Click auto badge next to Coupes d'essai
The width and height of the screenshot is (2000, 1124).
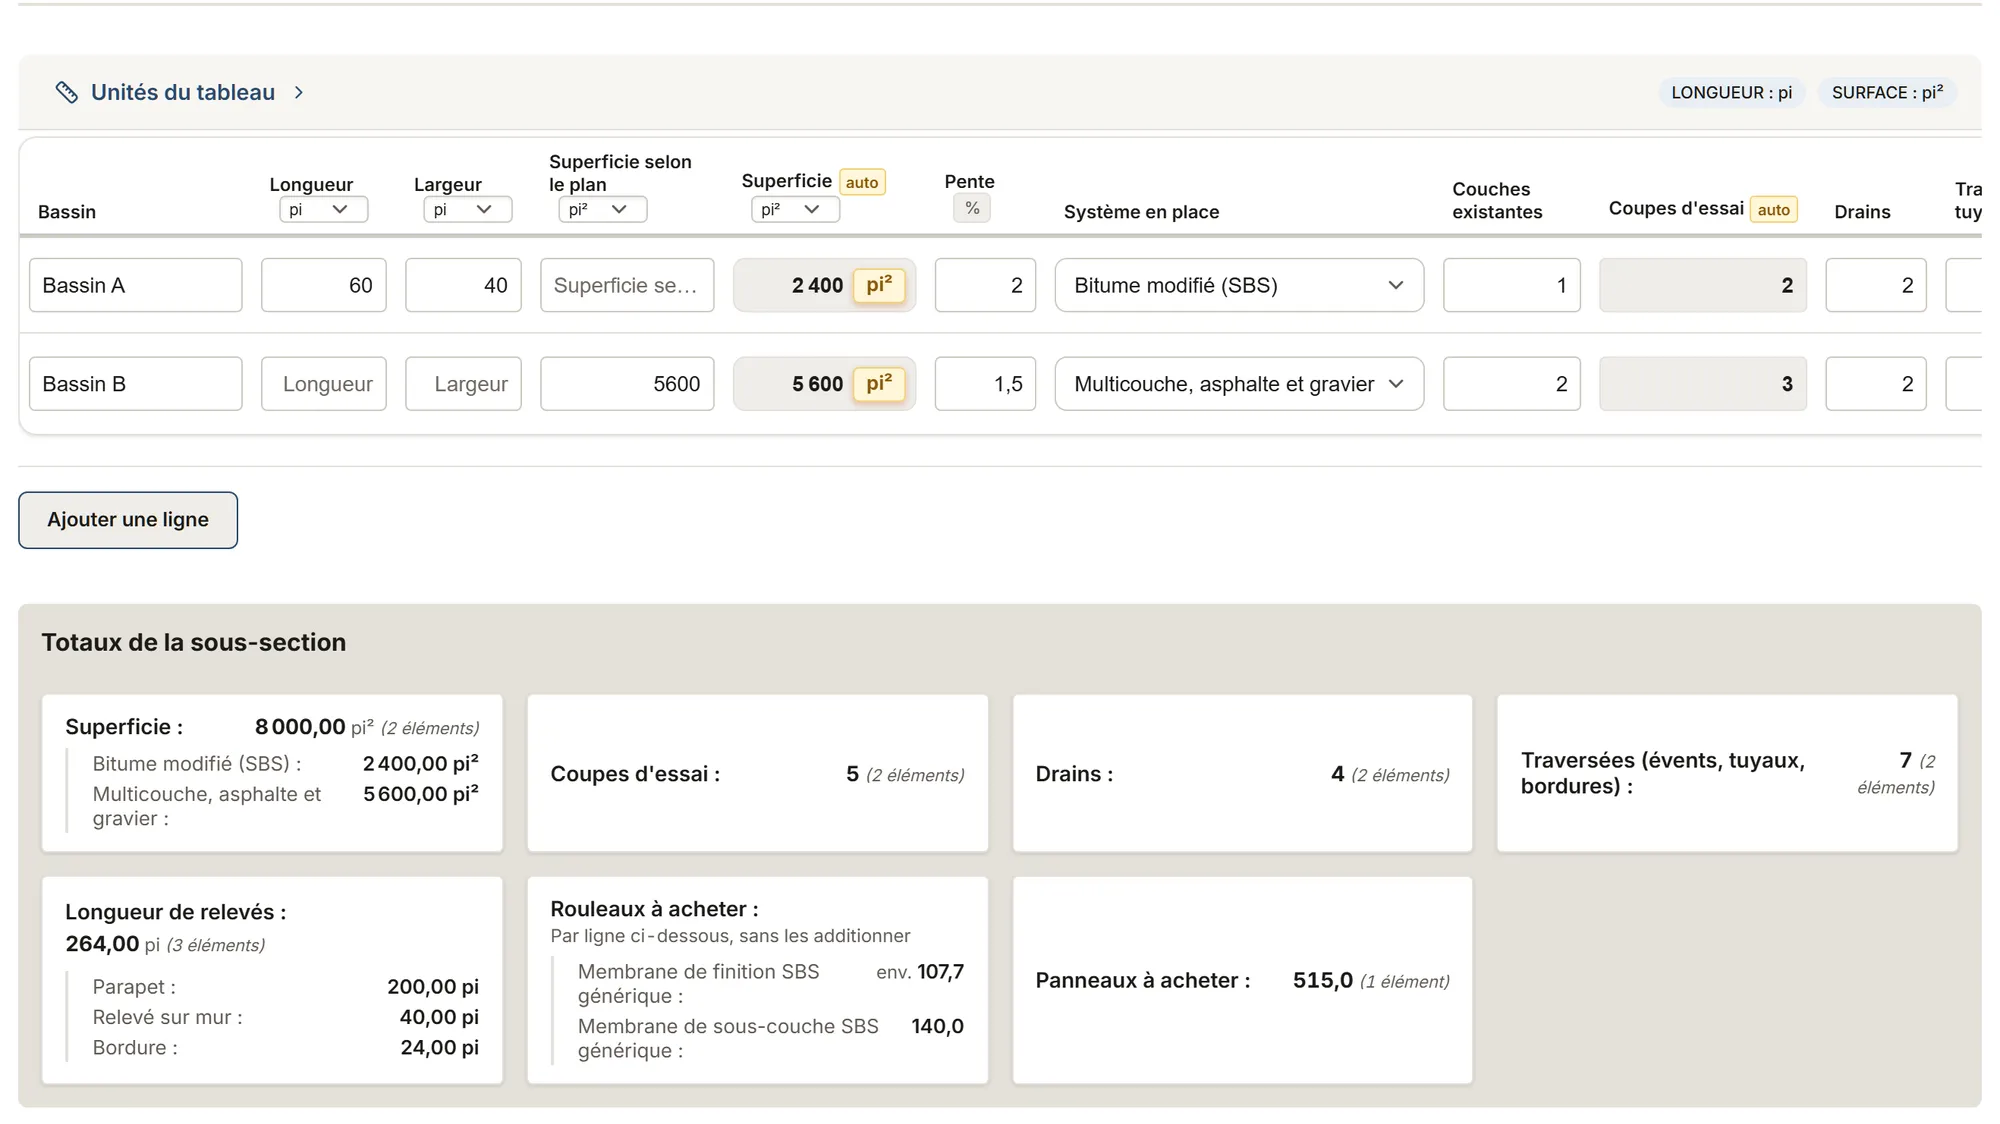(1774, 209)
